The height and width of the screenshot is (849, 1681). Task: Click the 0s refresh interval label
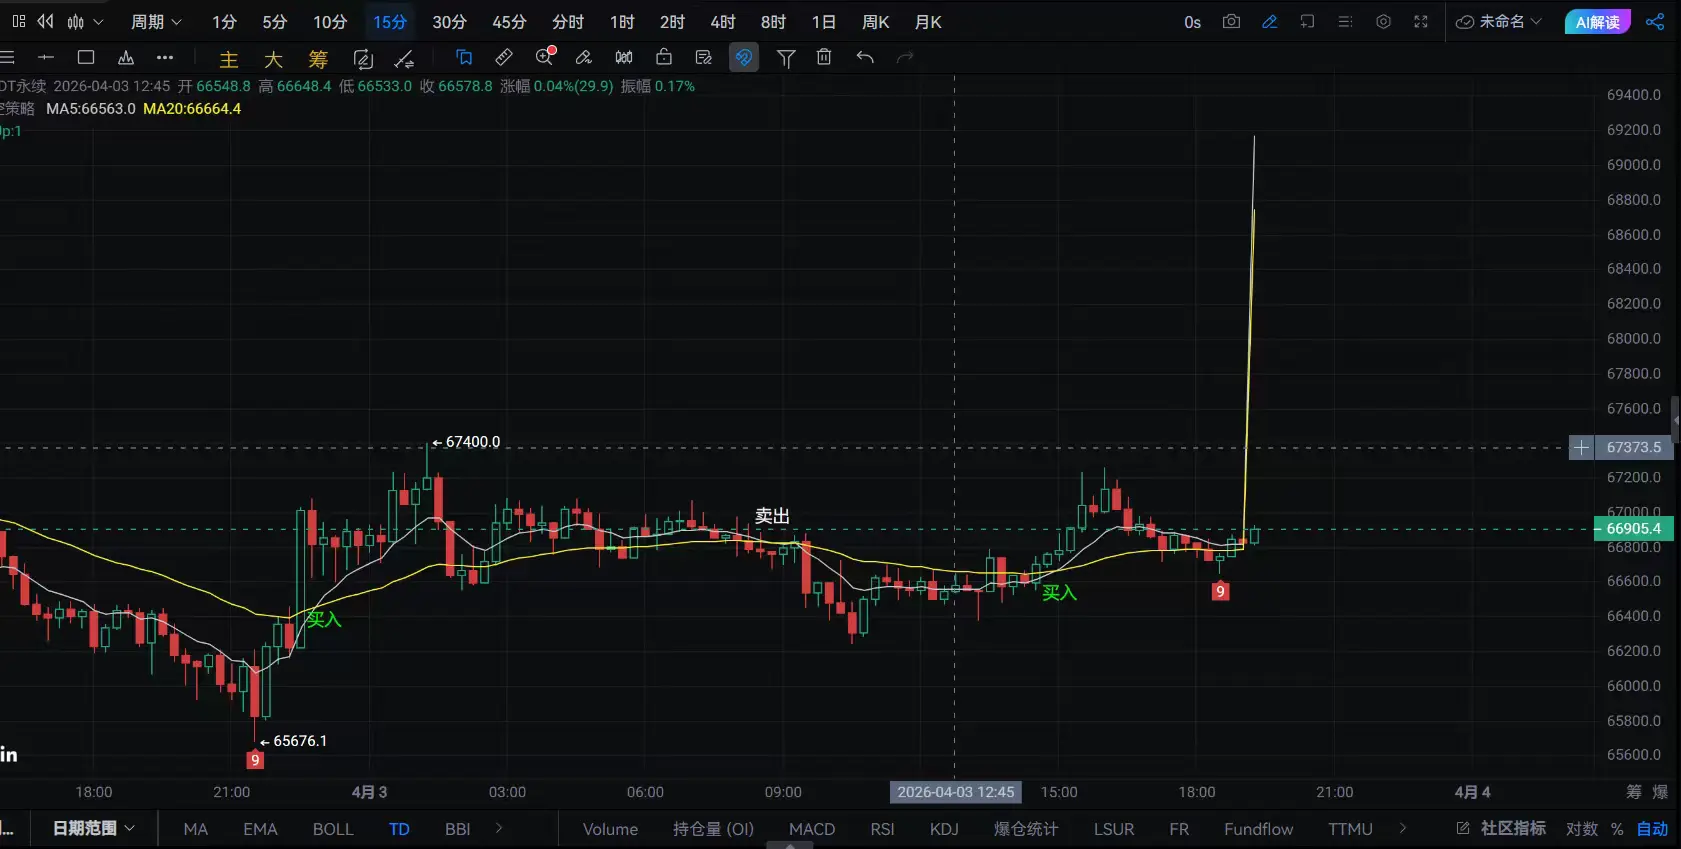(1192, 22)
